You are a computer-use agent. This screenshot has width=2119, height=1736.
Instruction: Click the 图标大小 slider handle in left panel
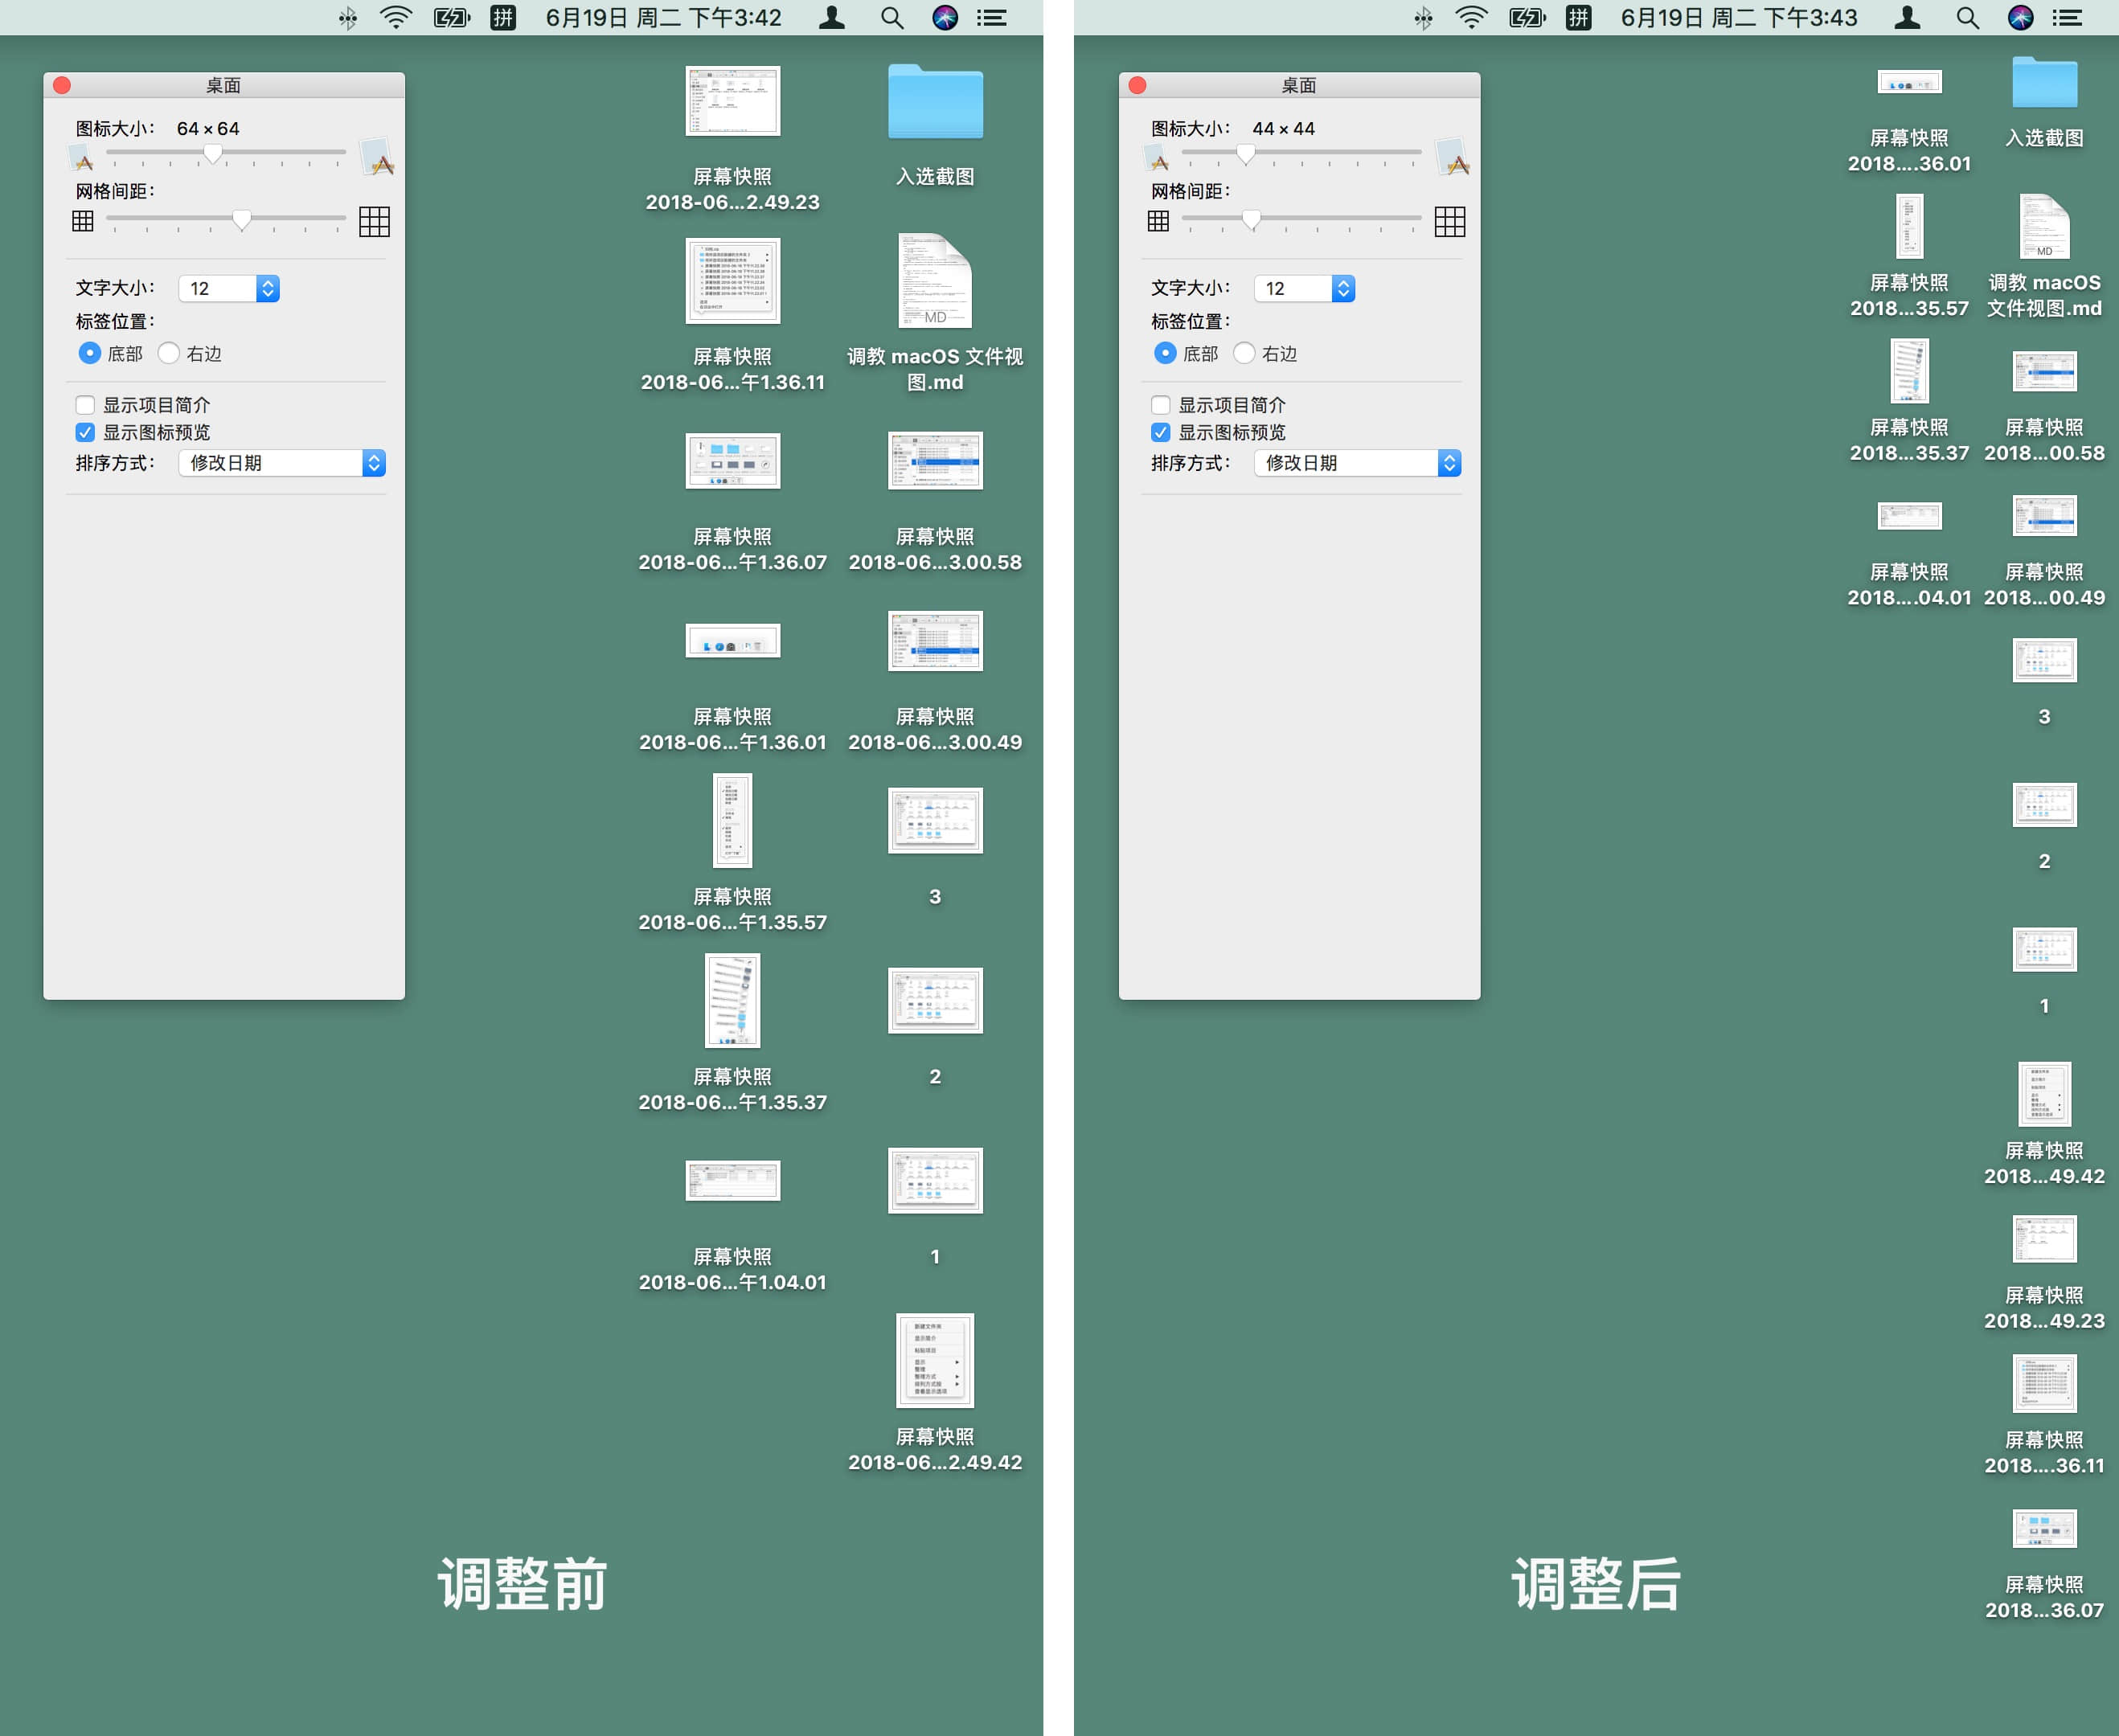213,153
